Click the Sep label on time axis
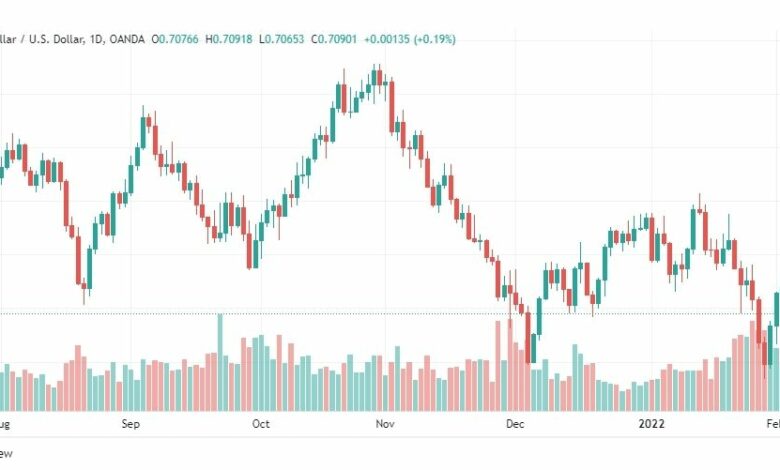This screenshot has width=780, height=470. [130, 424]
